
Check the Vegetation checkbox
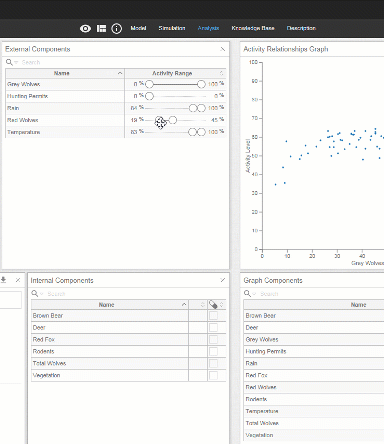213,376
